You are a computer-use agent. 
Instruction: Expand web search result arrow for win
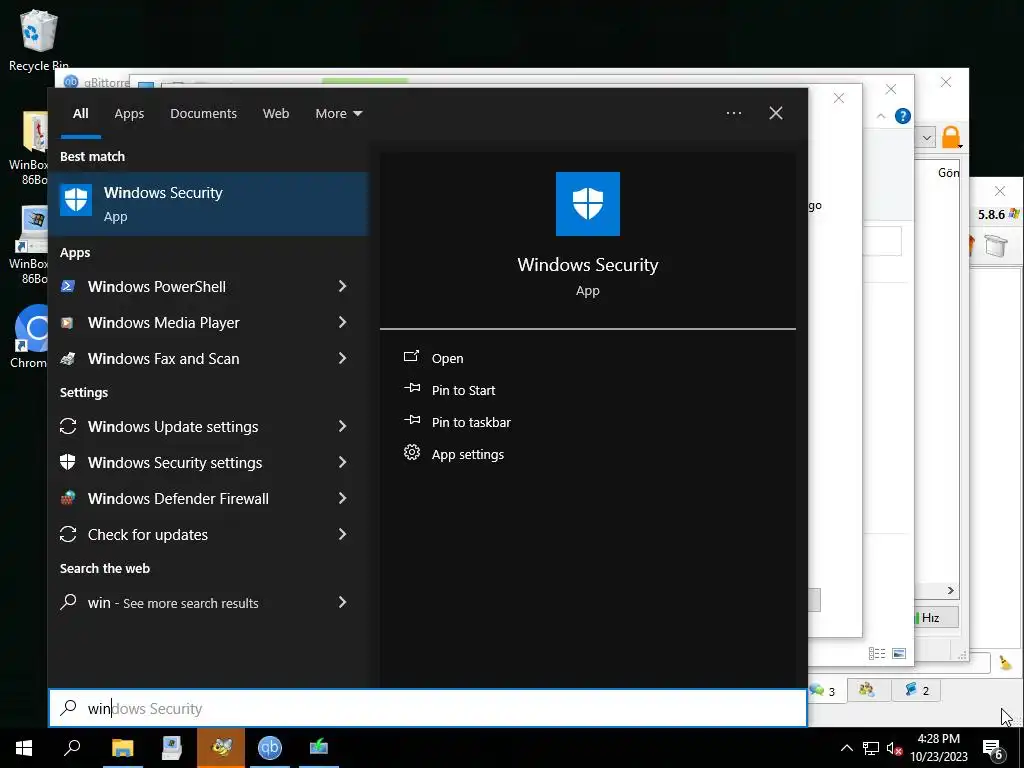point(342,601)
